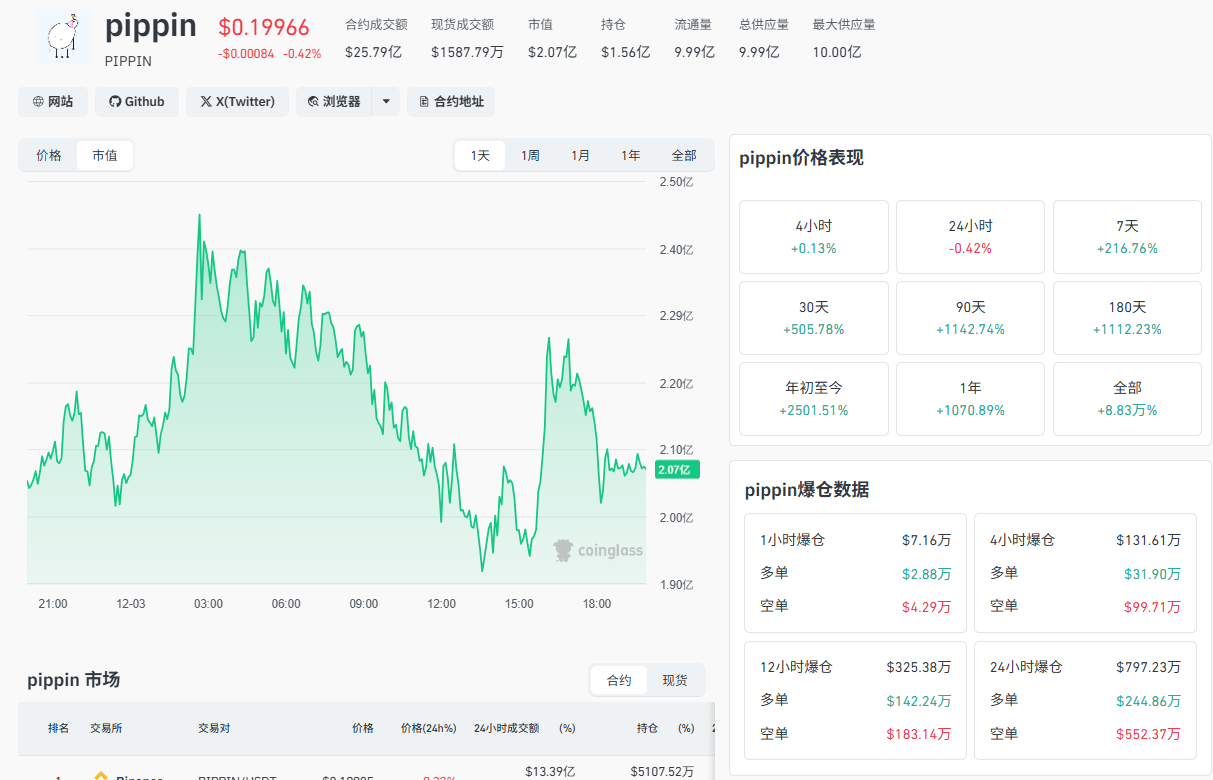This screenshot has width=1213, height=780.
Task: Click the $0.19966 price text
Action: [x=264, y=28]
